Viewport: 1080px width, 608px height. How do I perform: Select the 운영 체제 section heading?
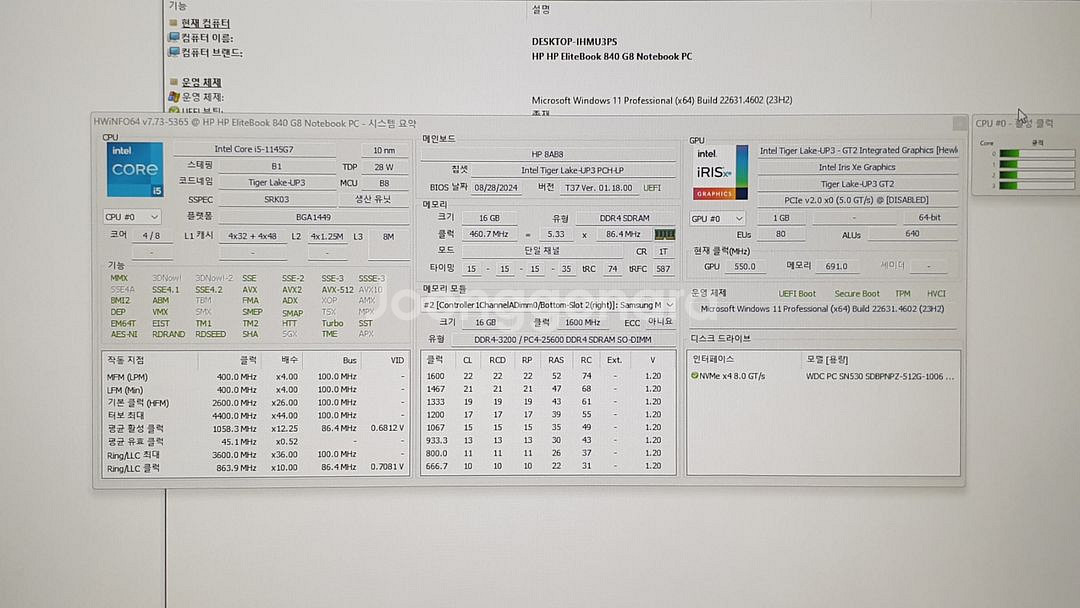pyautogui.click(x=201, y=82)
